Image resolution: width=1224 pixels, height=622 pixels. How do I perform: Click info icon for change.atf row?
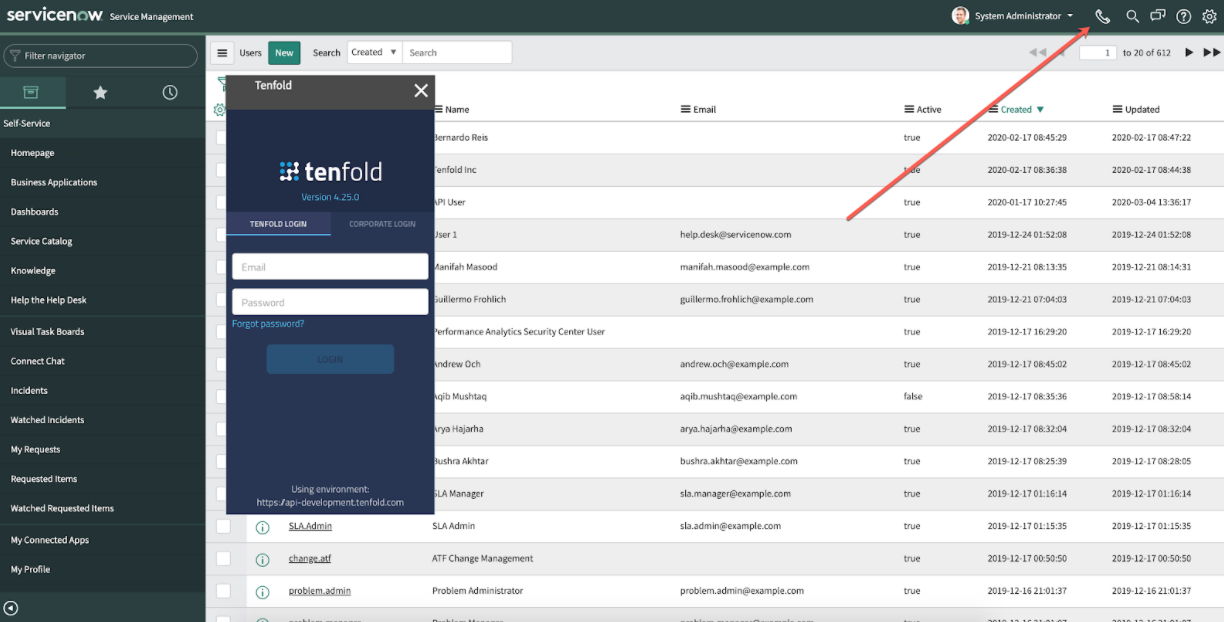pyautogui.click(x=262, y=559)
